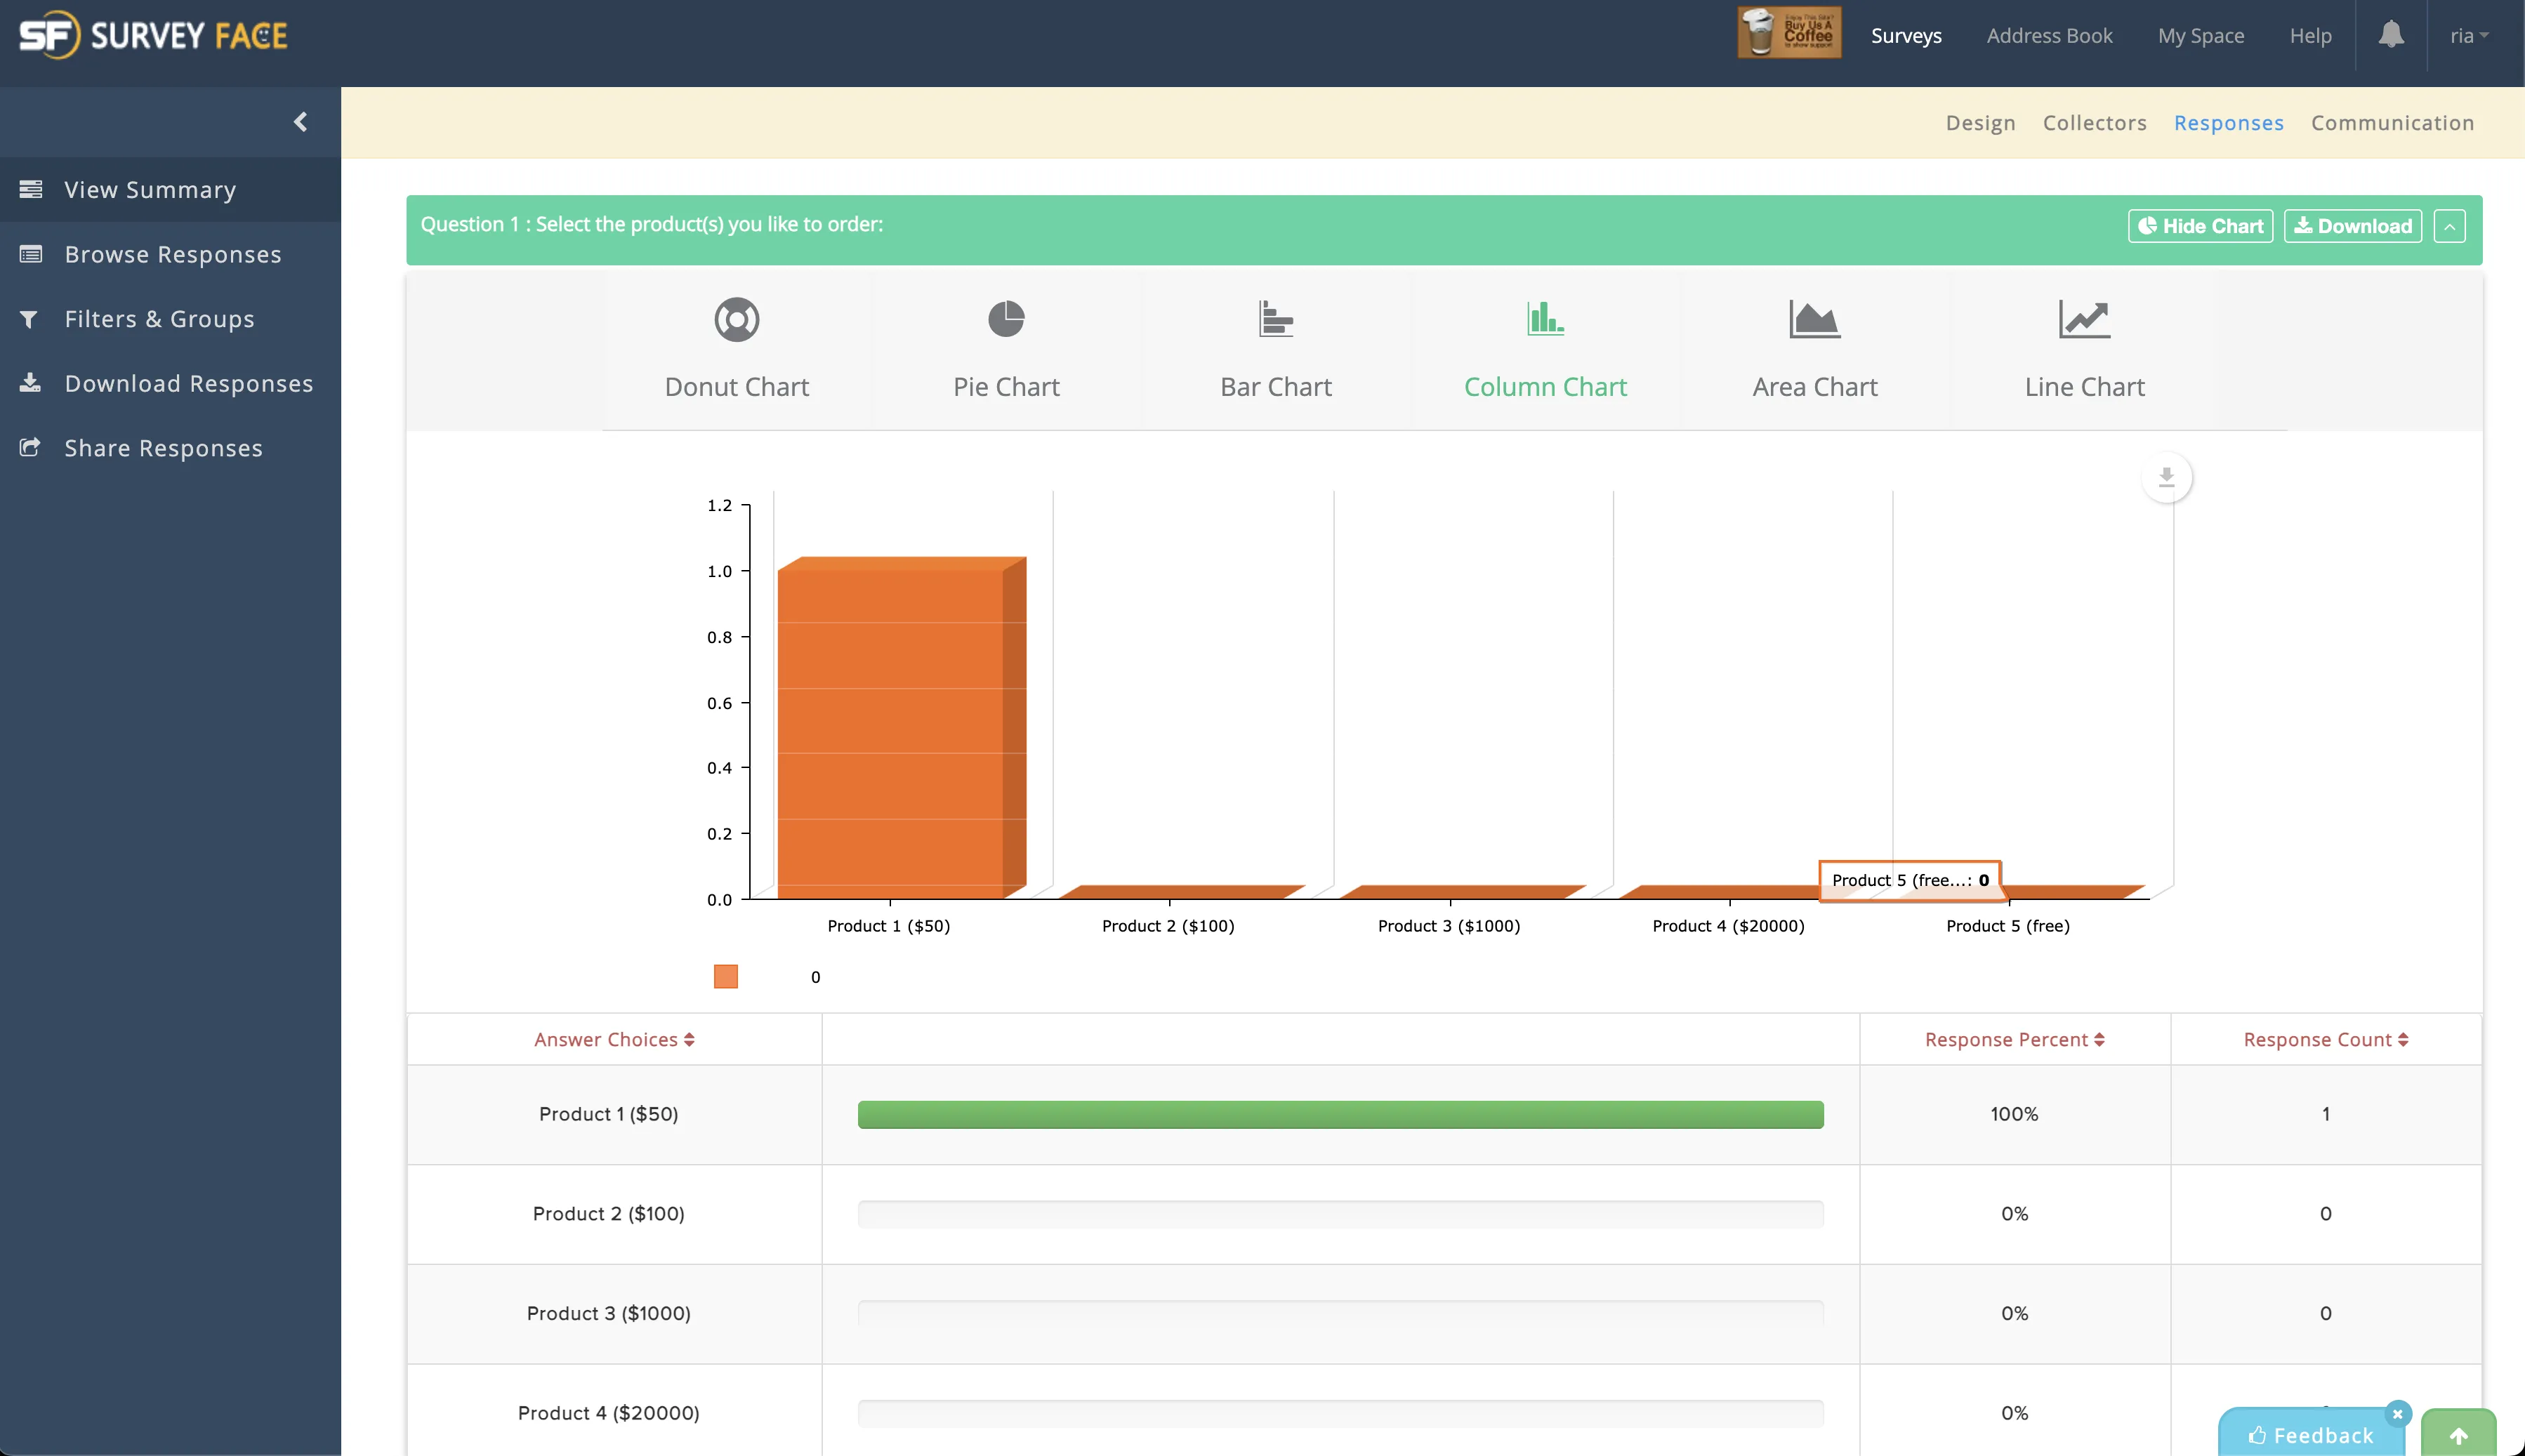Image resolution: width=2525 pixels, height=1456 pixels.
Task: Toggle the orange legend series swatch
Action: 726,977
